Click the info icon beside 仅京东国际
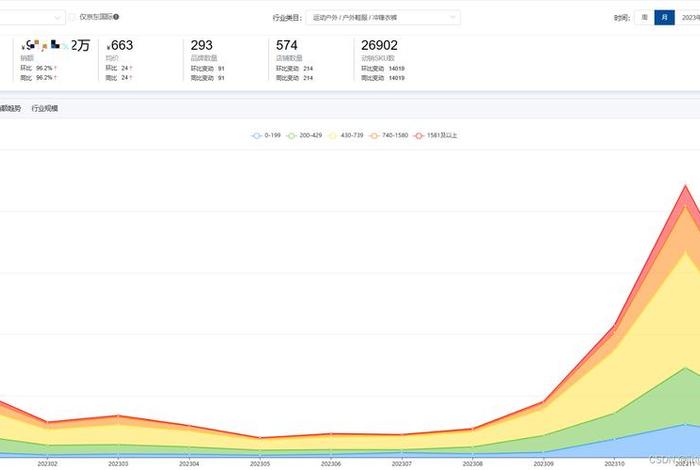The image size is (700, 470). click(x=116, y=17)
